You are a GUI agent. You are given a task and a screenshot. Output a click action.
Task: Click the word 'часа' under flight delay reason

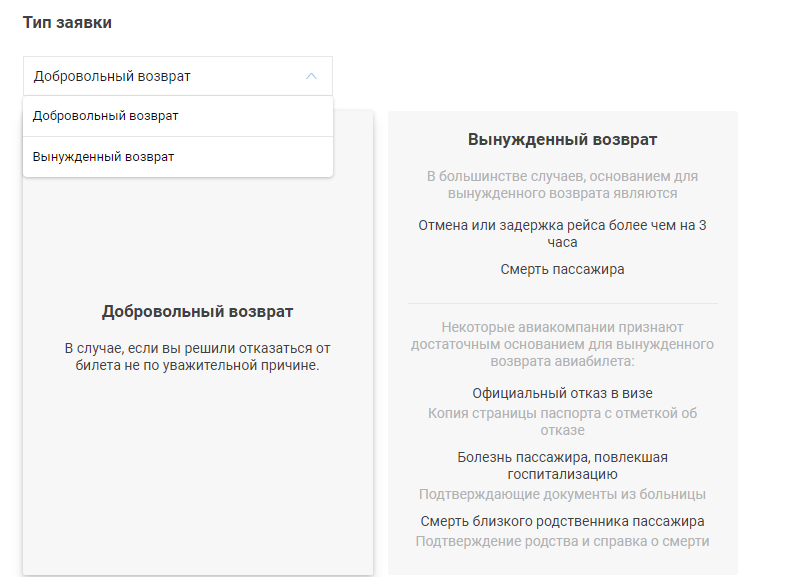(x=562, y=242)
